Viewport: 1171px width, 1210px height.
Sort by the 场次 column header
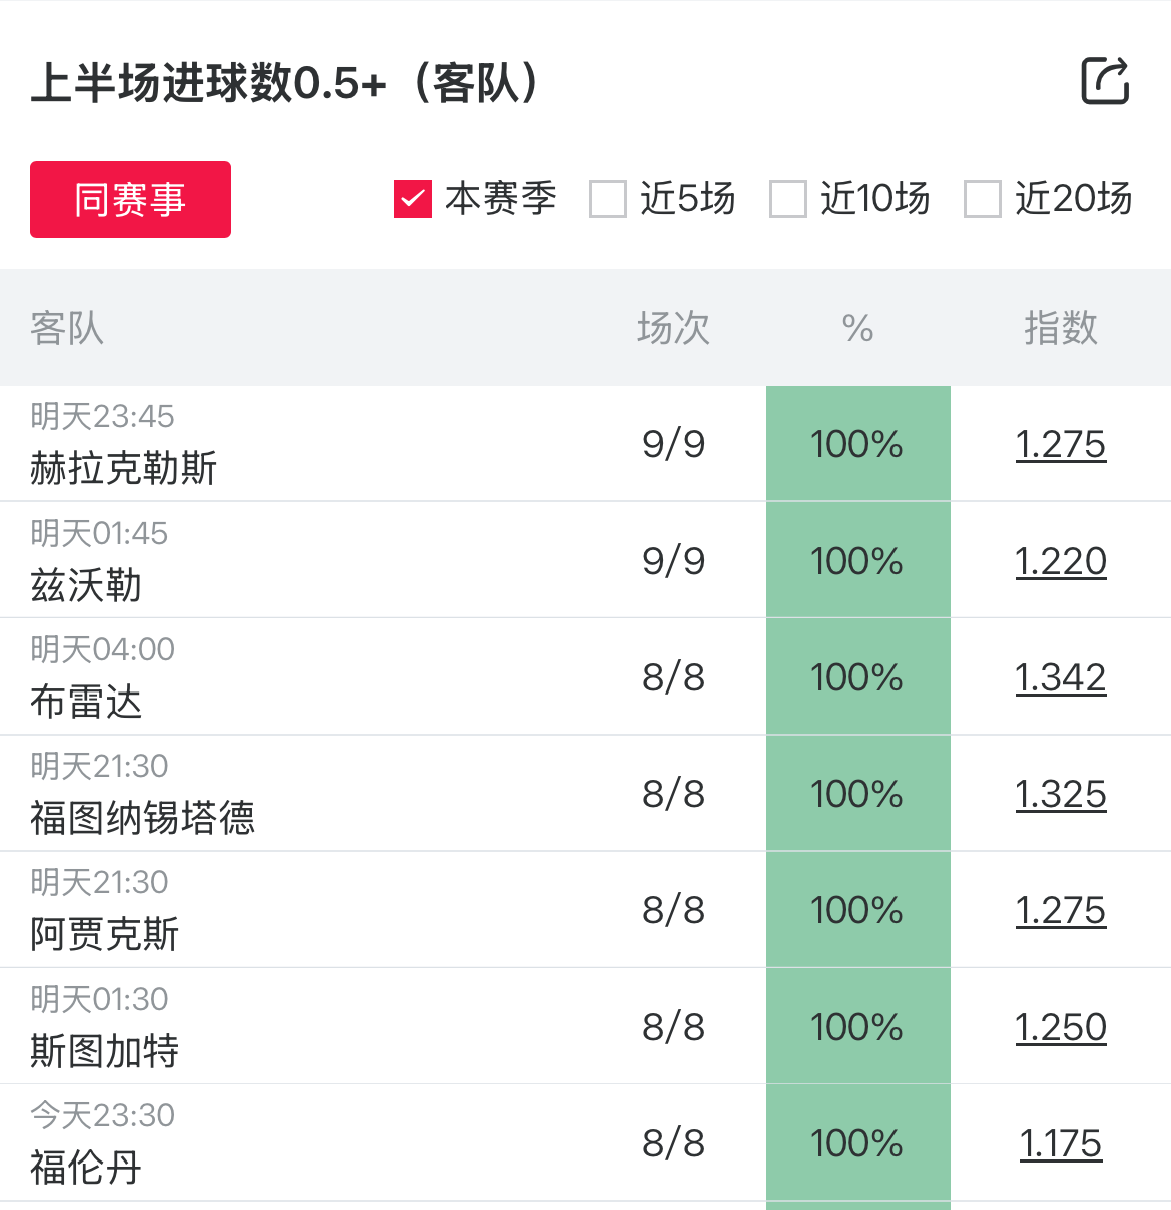673,328
